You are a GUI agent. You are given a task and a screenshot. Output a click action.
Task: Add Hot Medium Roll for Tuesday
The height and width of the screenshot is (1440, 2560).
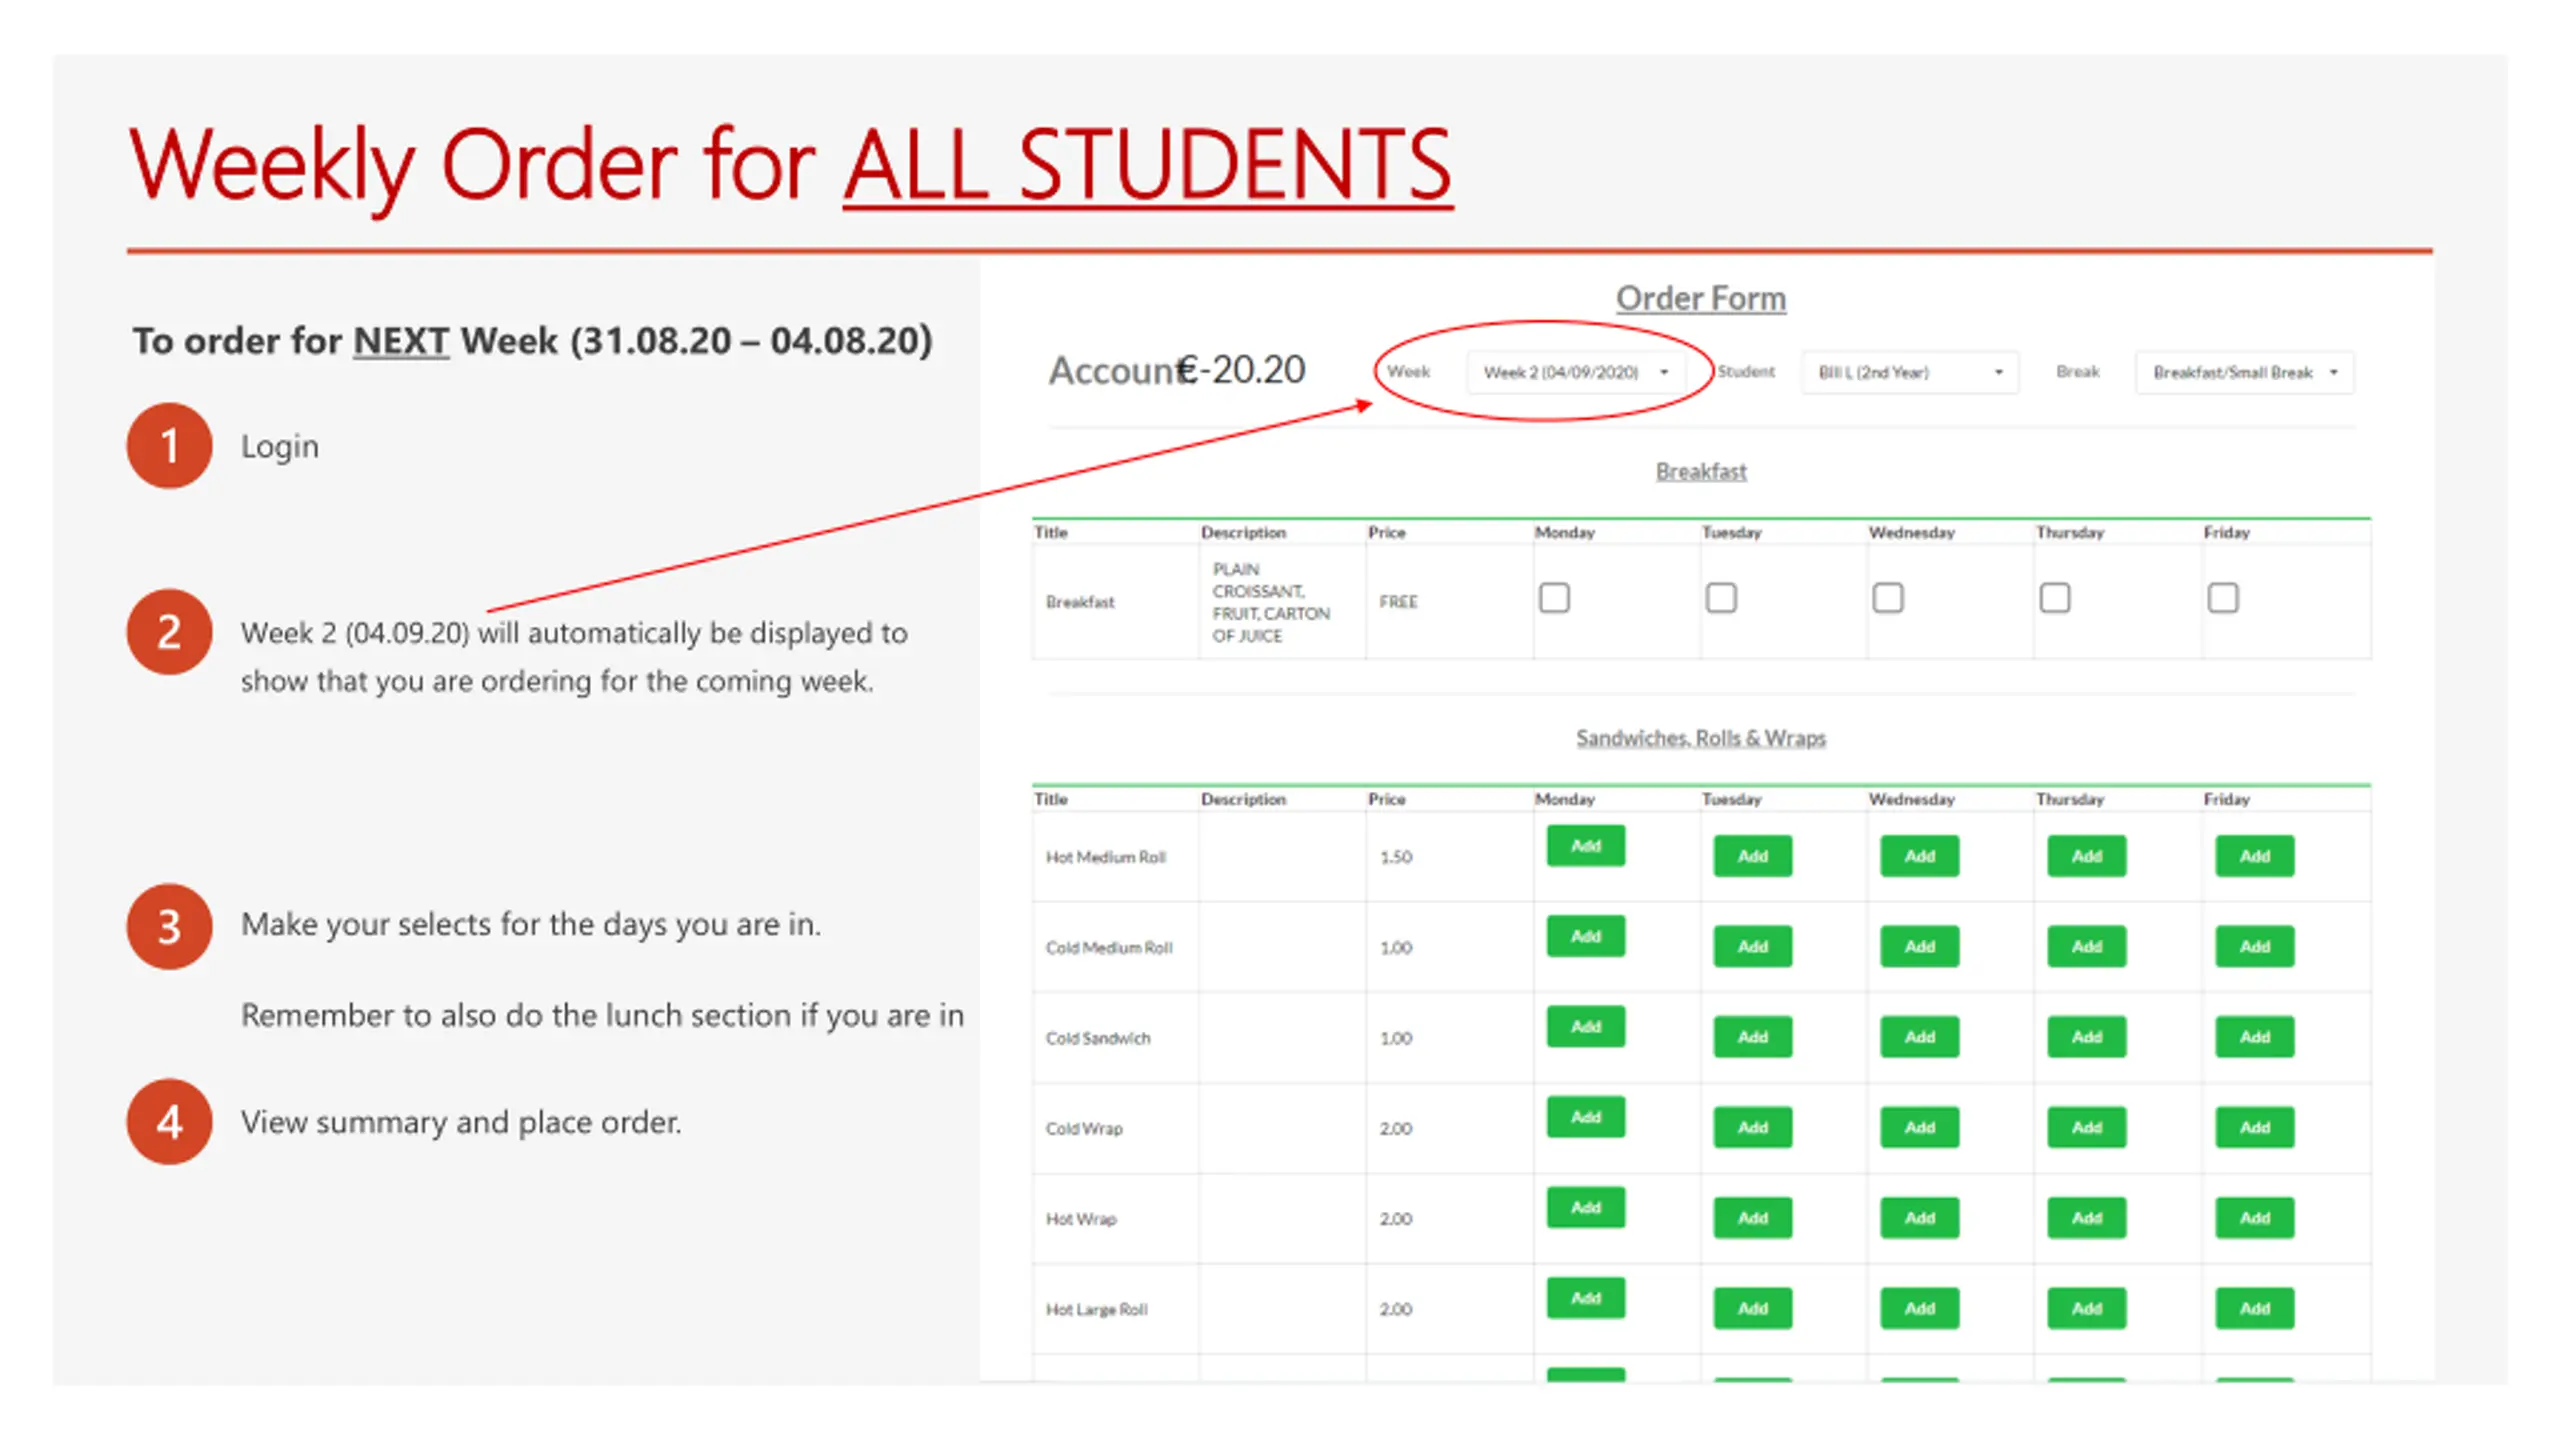pos(1753,856)
